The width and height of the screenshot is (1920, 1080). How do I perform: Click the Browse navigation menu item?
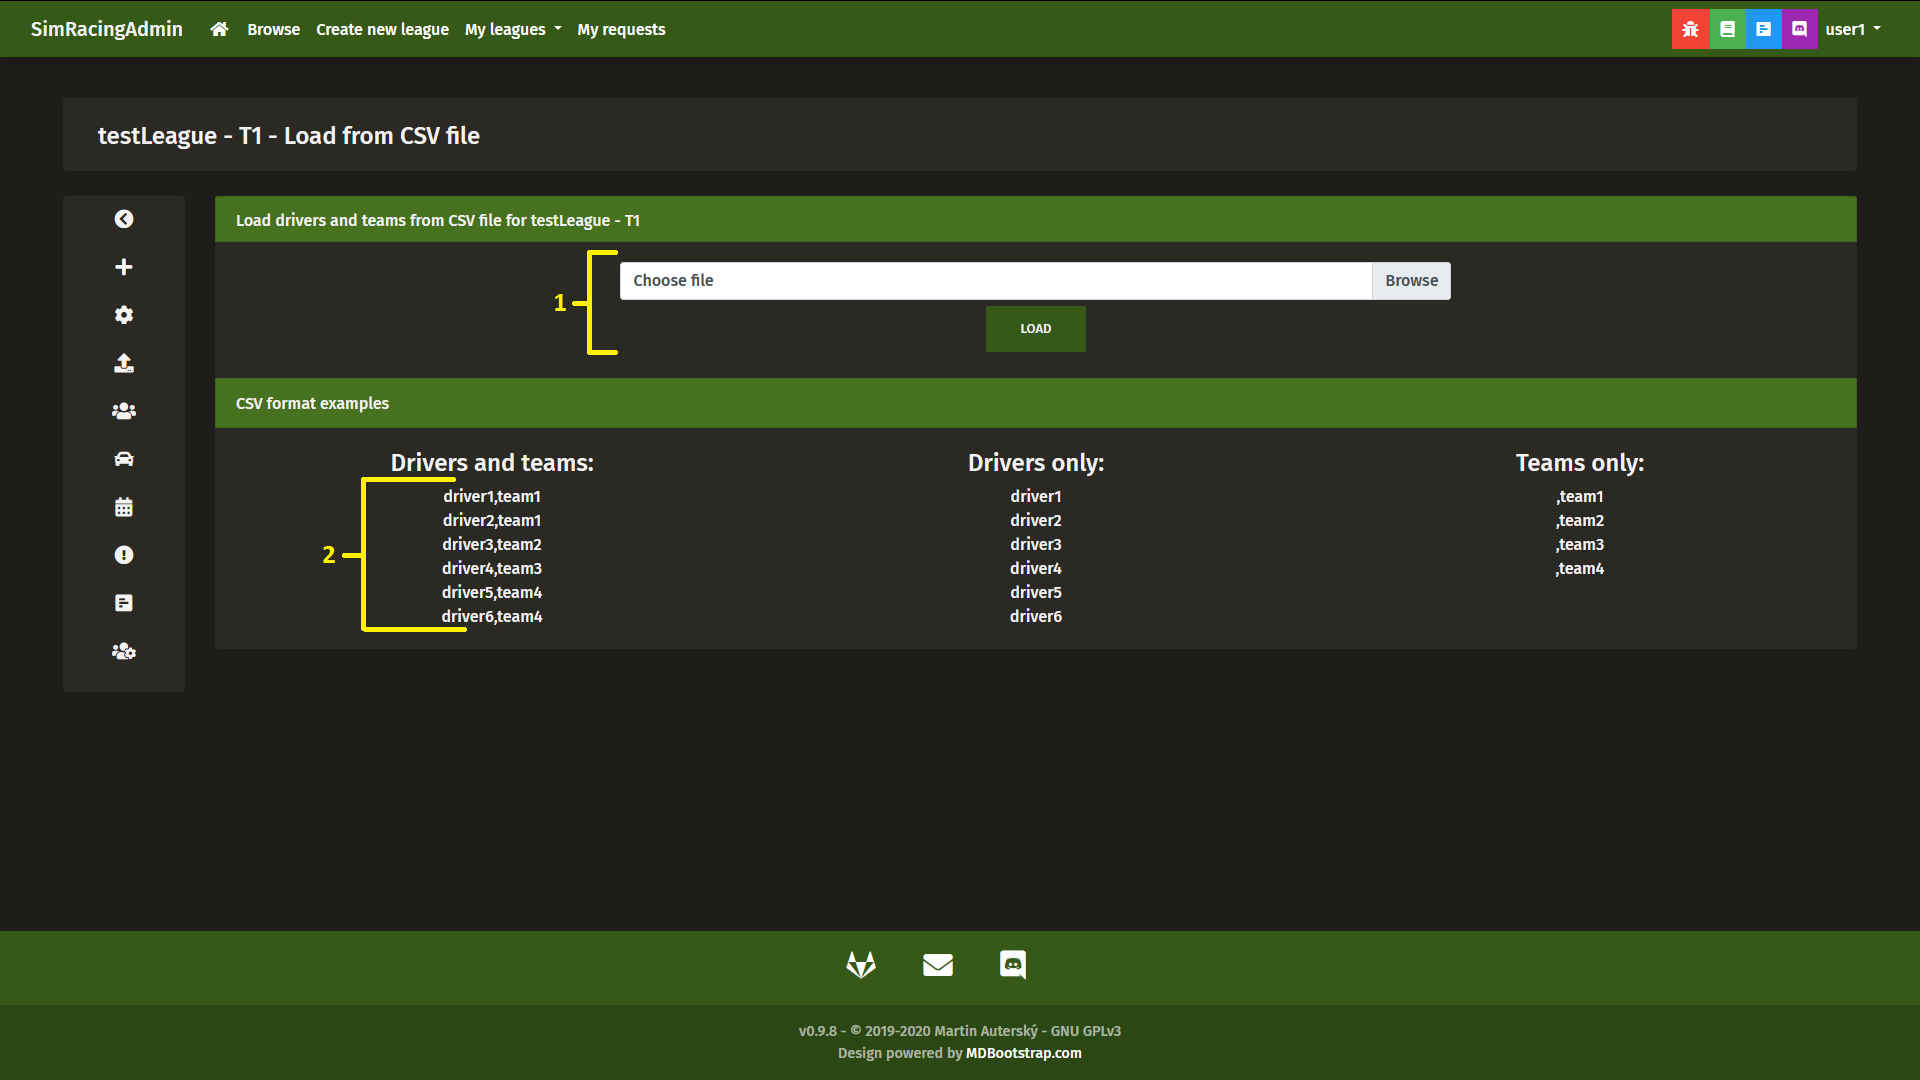click(274, 29)
